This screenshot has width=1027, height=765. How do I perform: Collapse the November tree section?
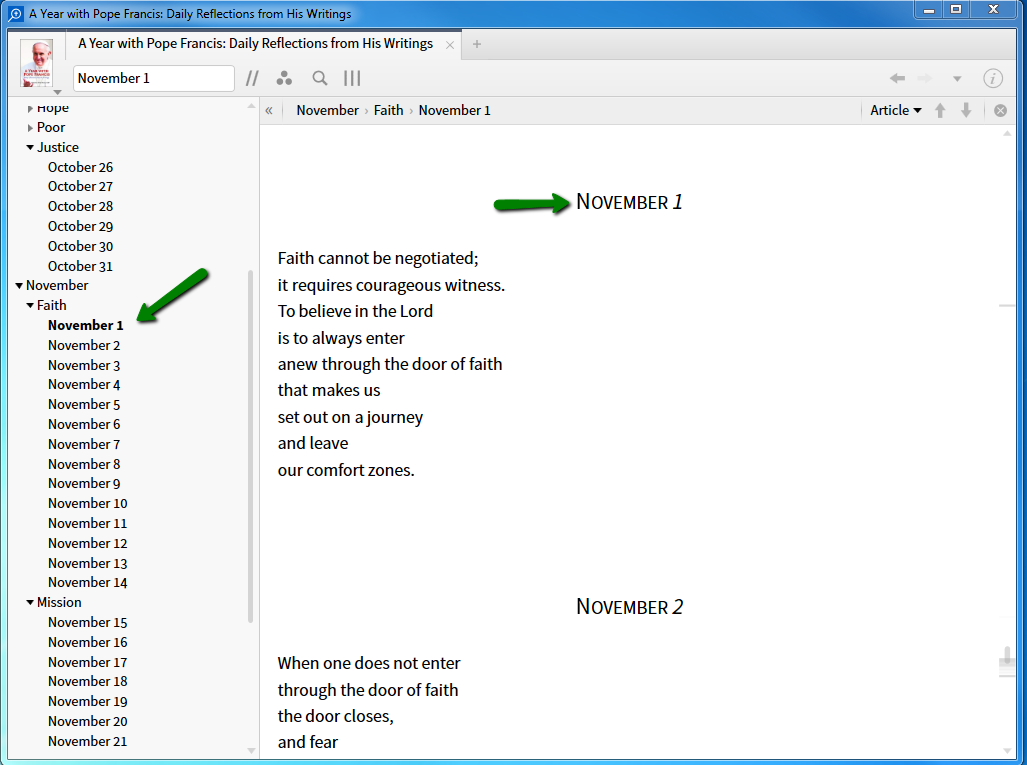tap(19, 286)
